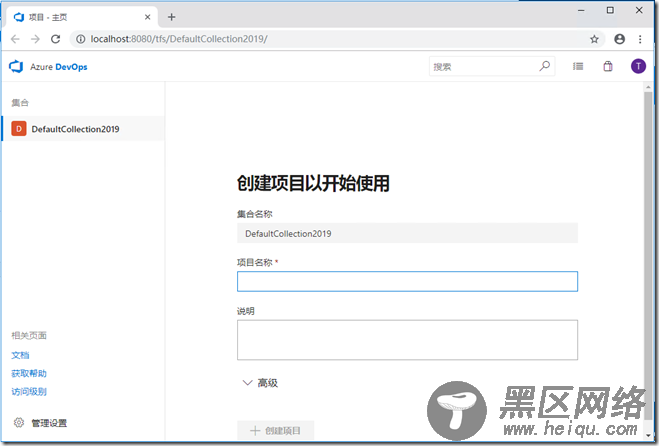Click the scrollbar up arrow
The image size is (659, 446).
click(x=648, y=87)
